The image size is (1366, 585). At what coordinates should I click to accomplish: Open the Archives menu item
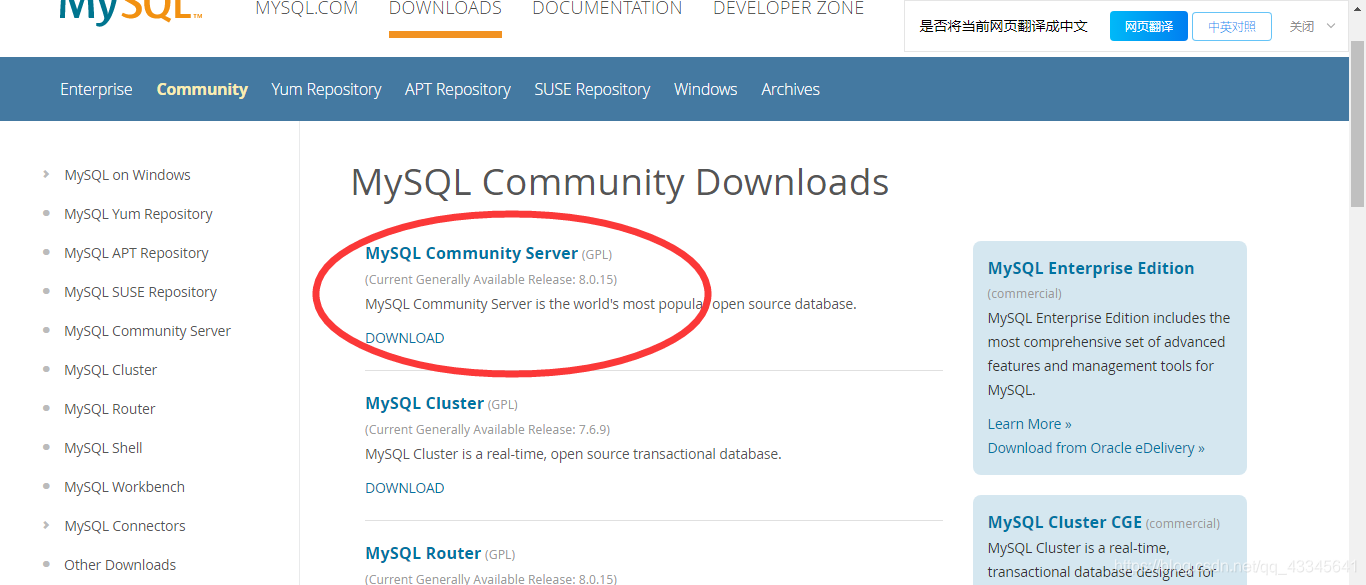[790, 89]
